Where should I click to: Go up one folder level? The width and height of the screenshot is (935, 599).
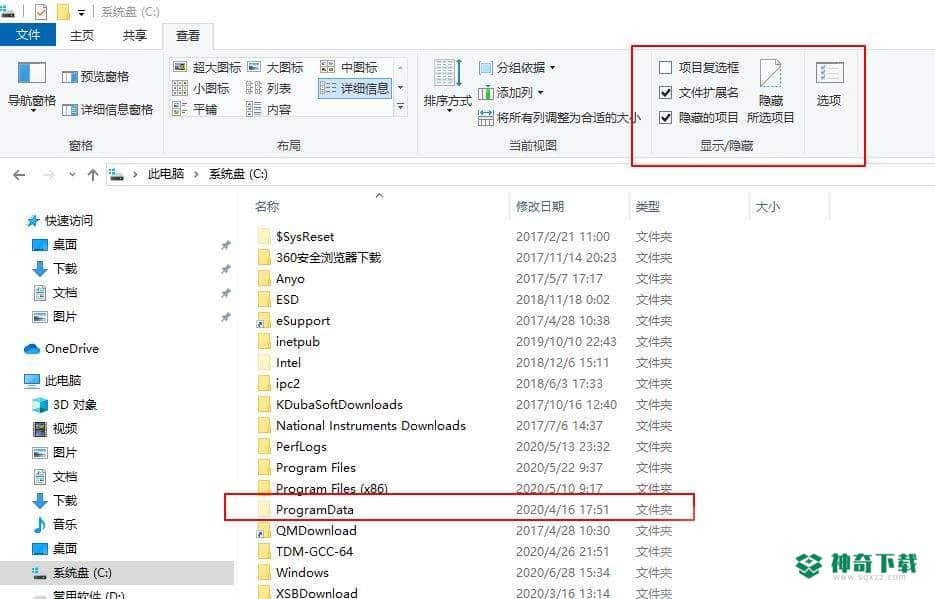point(92,175)
